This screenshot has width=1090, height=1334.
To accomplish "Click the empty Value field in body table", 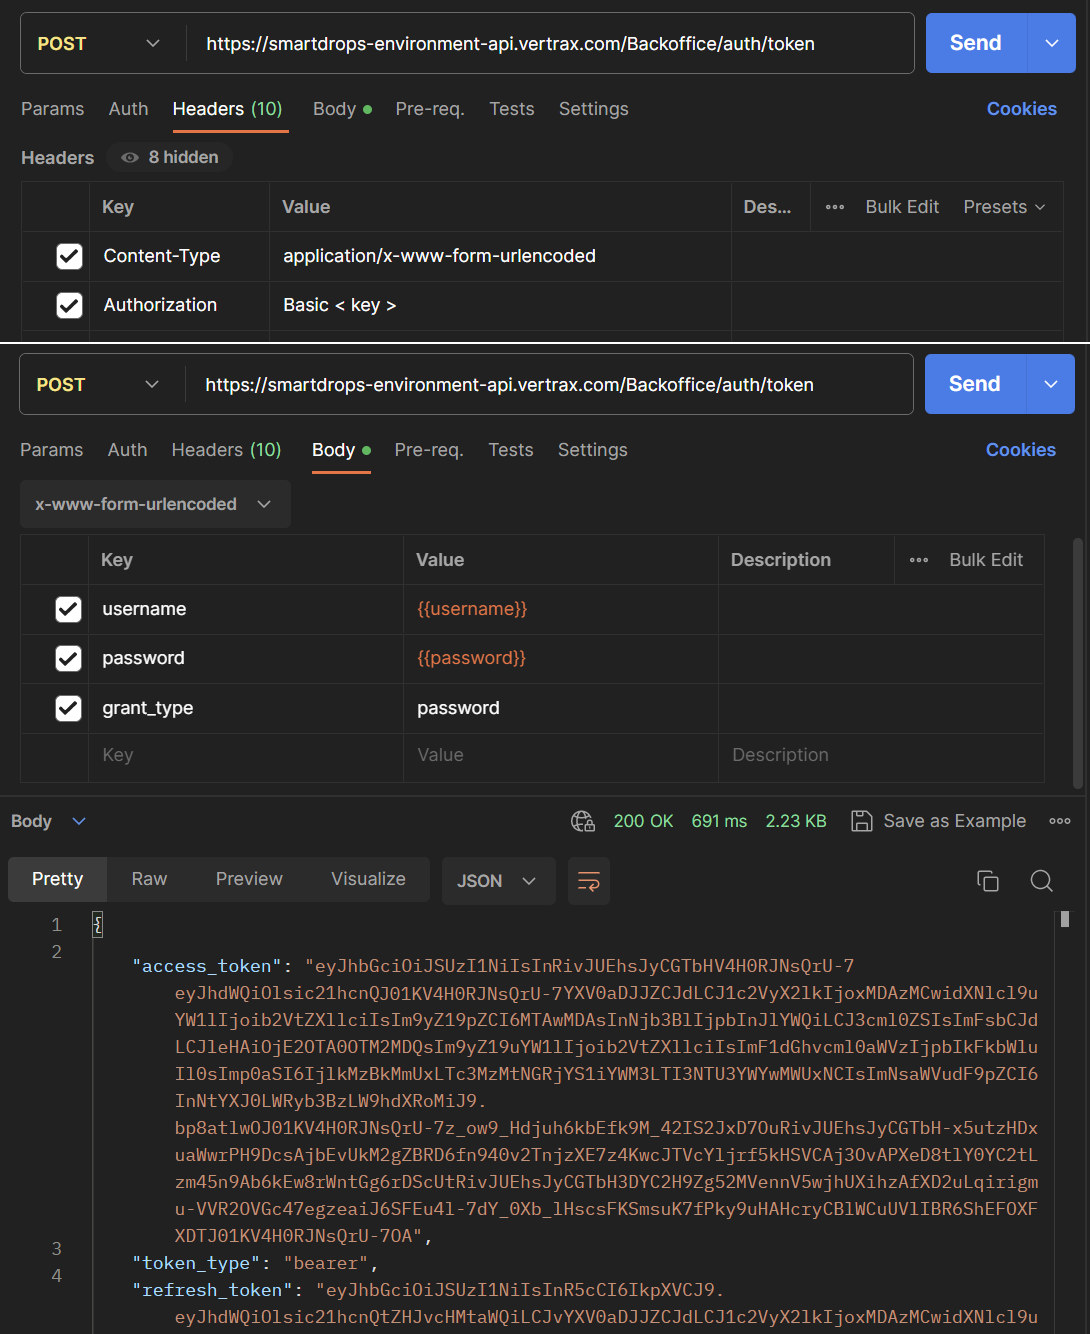I will pyautogui.click(x=561, y=755).
